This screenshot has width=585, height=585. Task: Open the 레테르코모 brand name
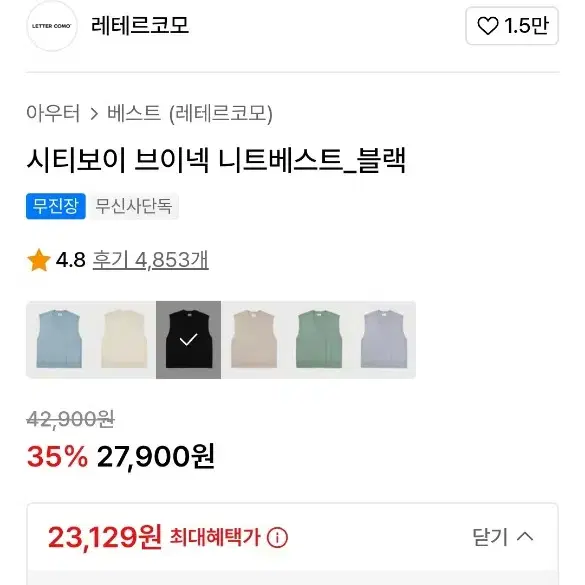point(140,26)
